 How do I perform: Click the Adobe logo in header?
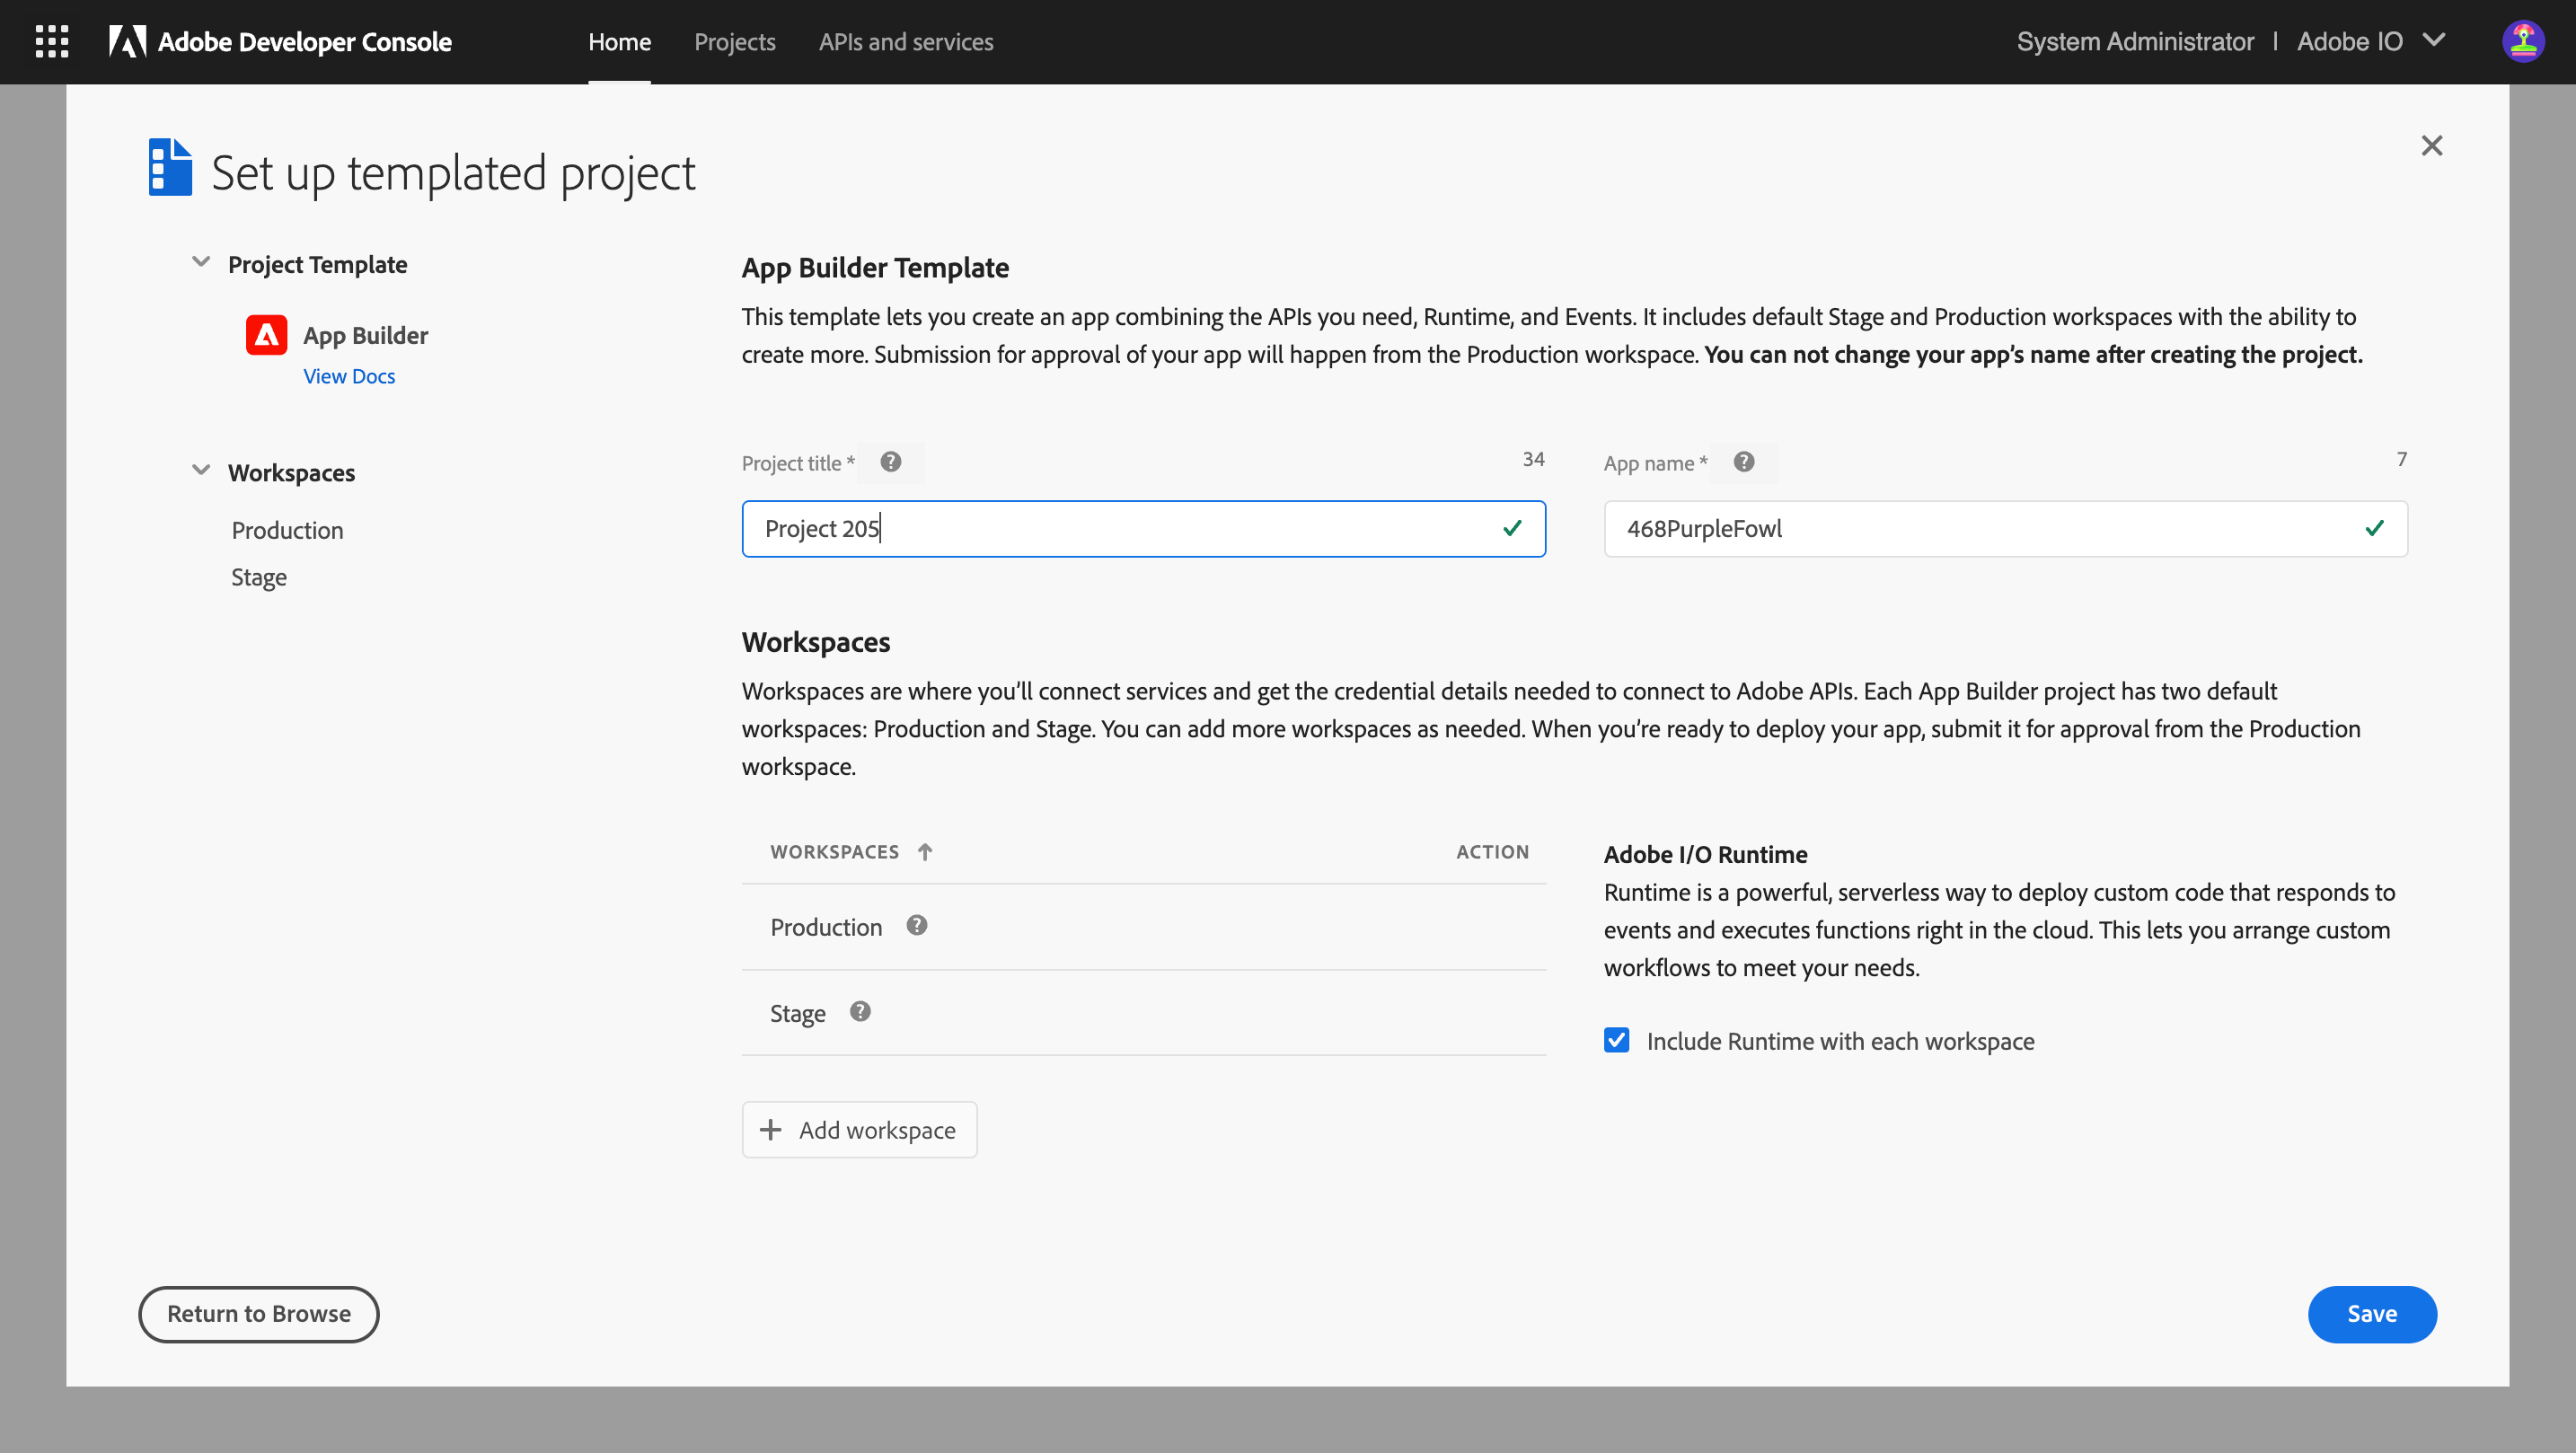(127, 42)
